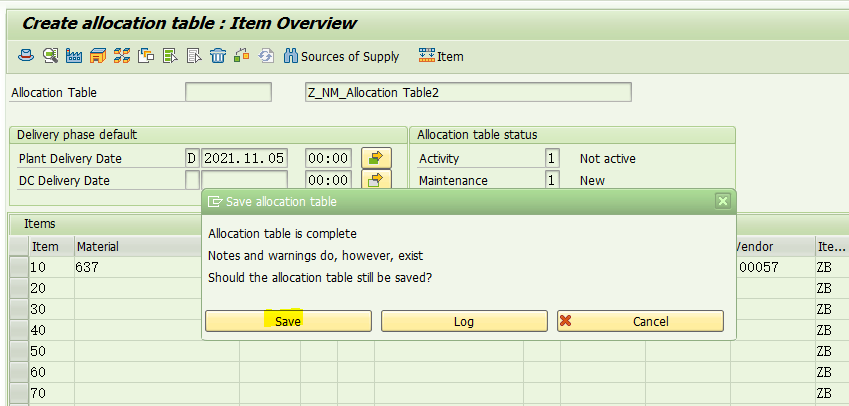849x406 pixels.
Task: Click the trash can delete icon
Action: [x=218, y=56]
